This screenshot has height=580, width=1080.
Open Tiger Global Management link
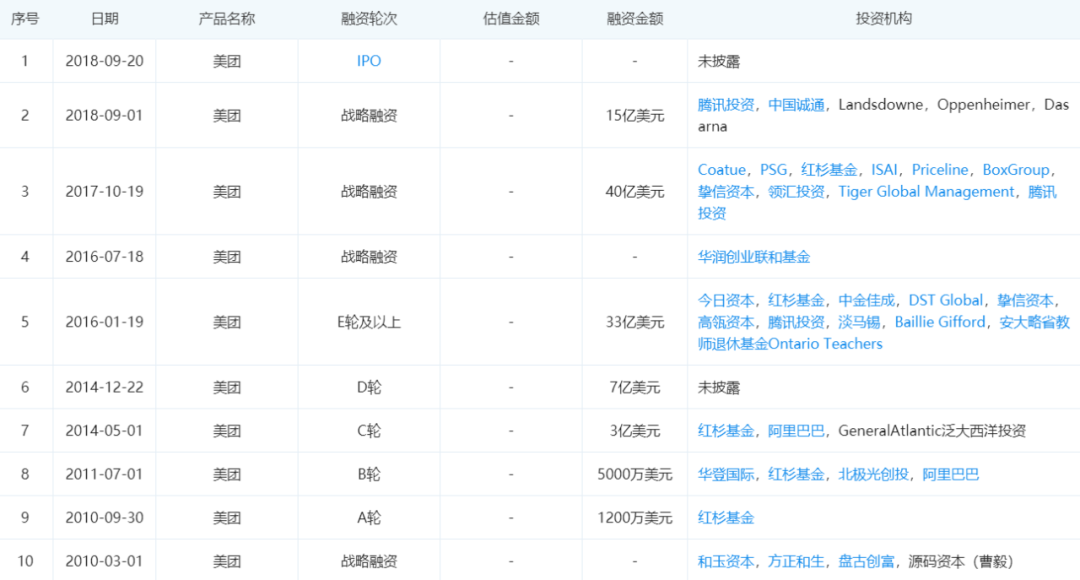pos(926,191)
